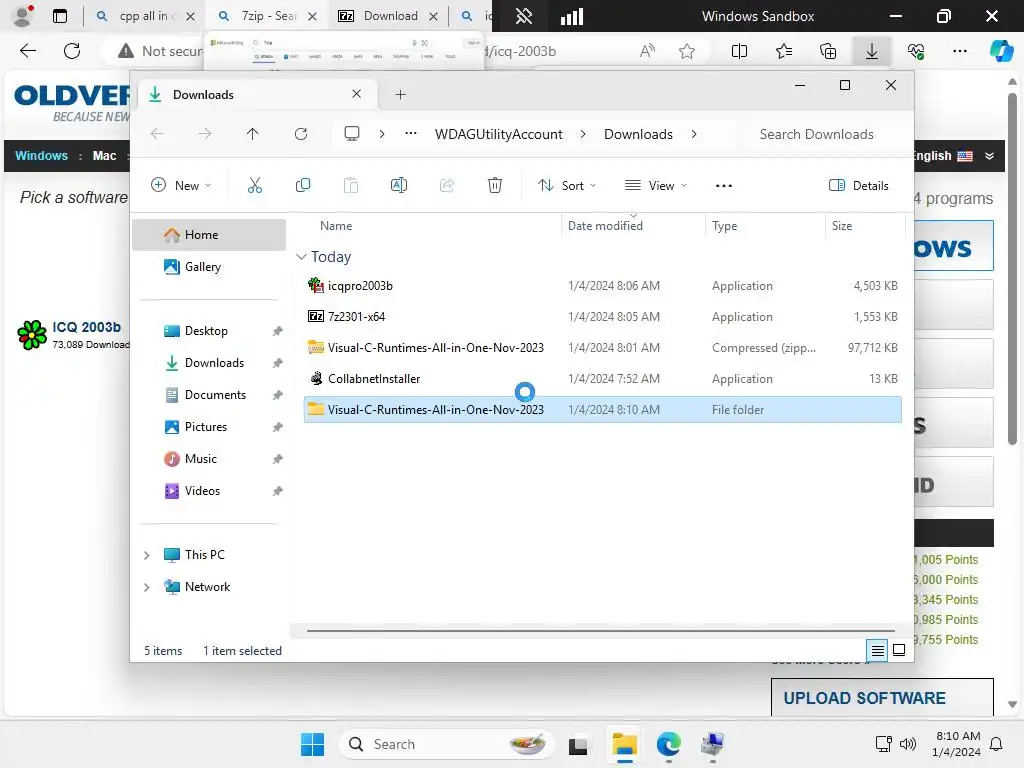
Task: Reload the page in Edge
Action: coord(72,51)
